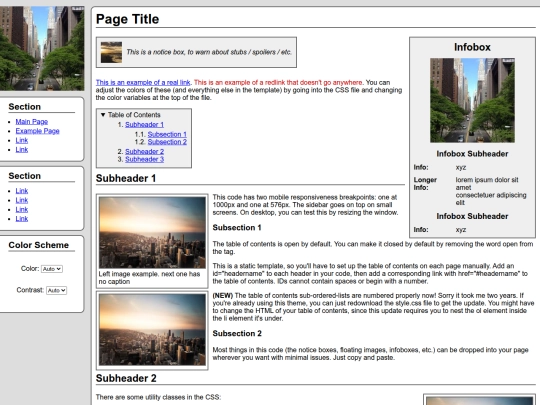Viewport: 540px width, 405px height.
Task: Jump to Subsection 1 in contents
Action: [x=167, y=134]
